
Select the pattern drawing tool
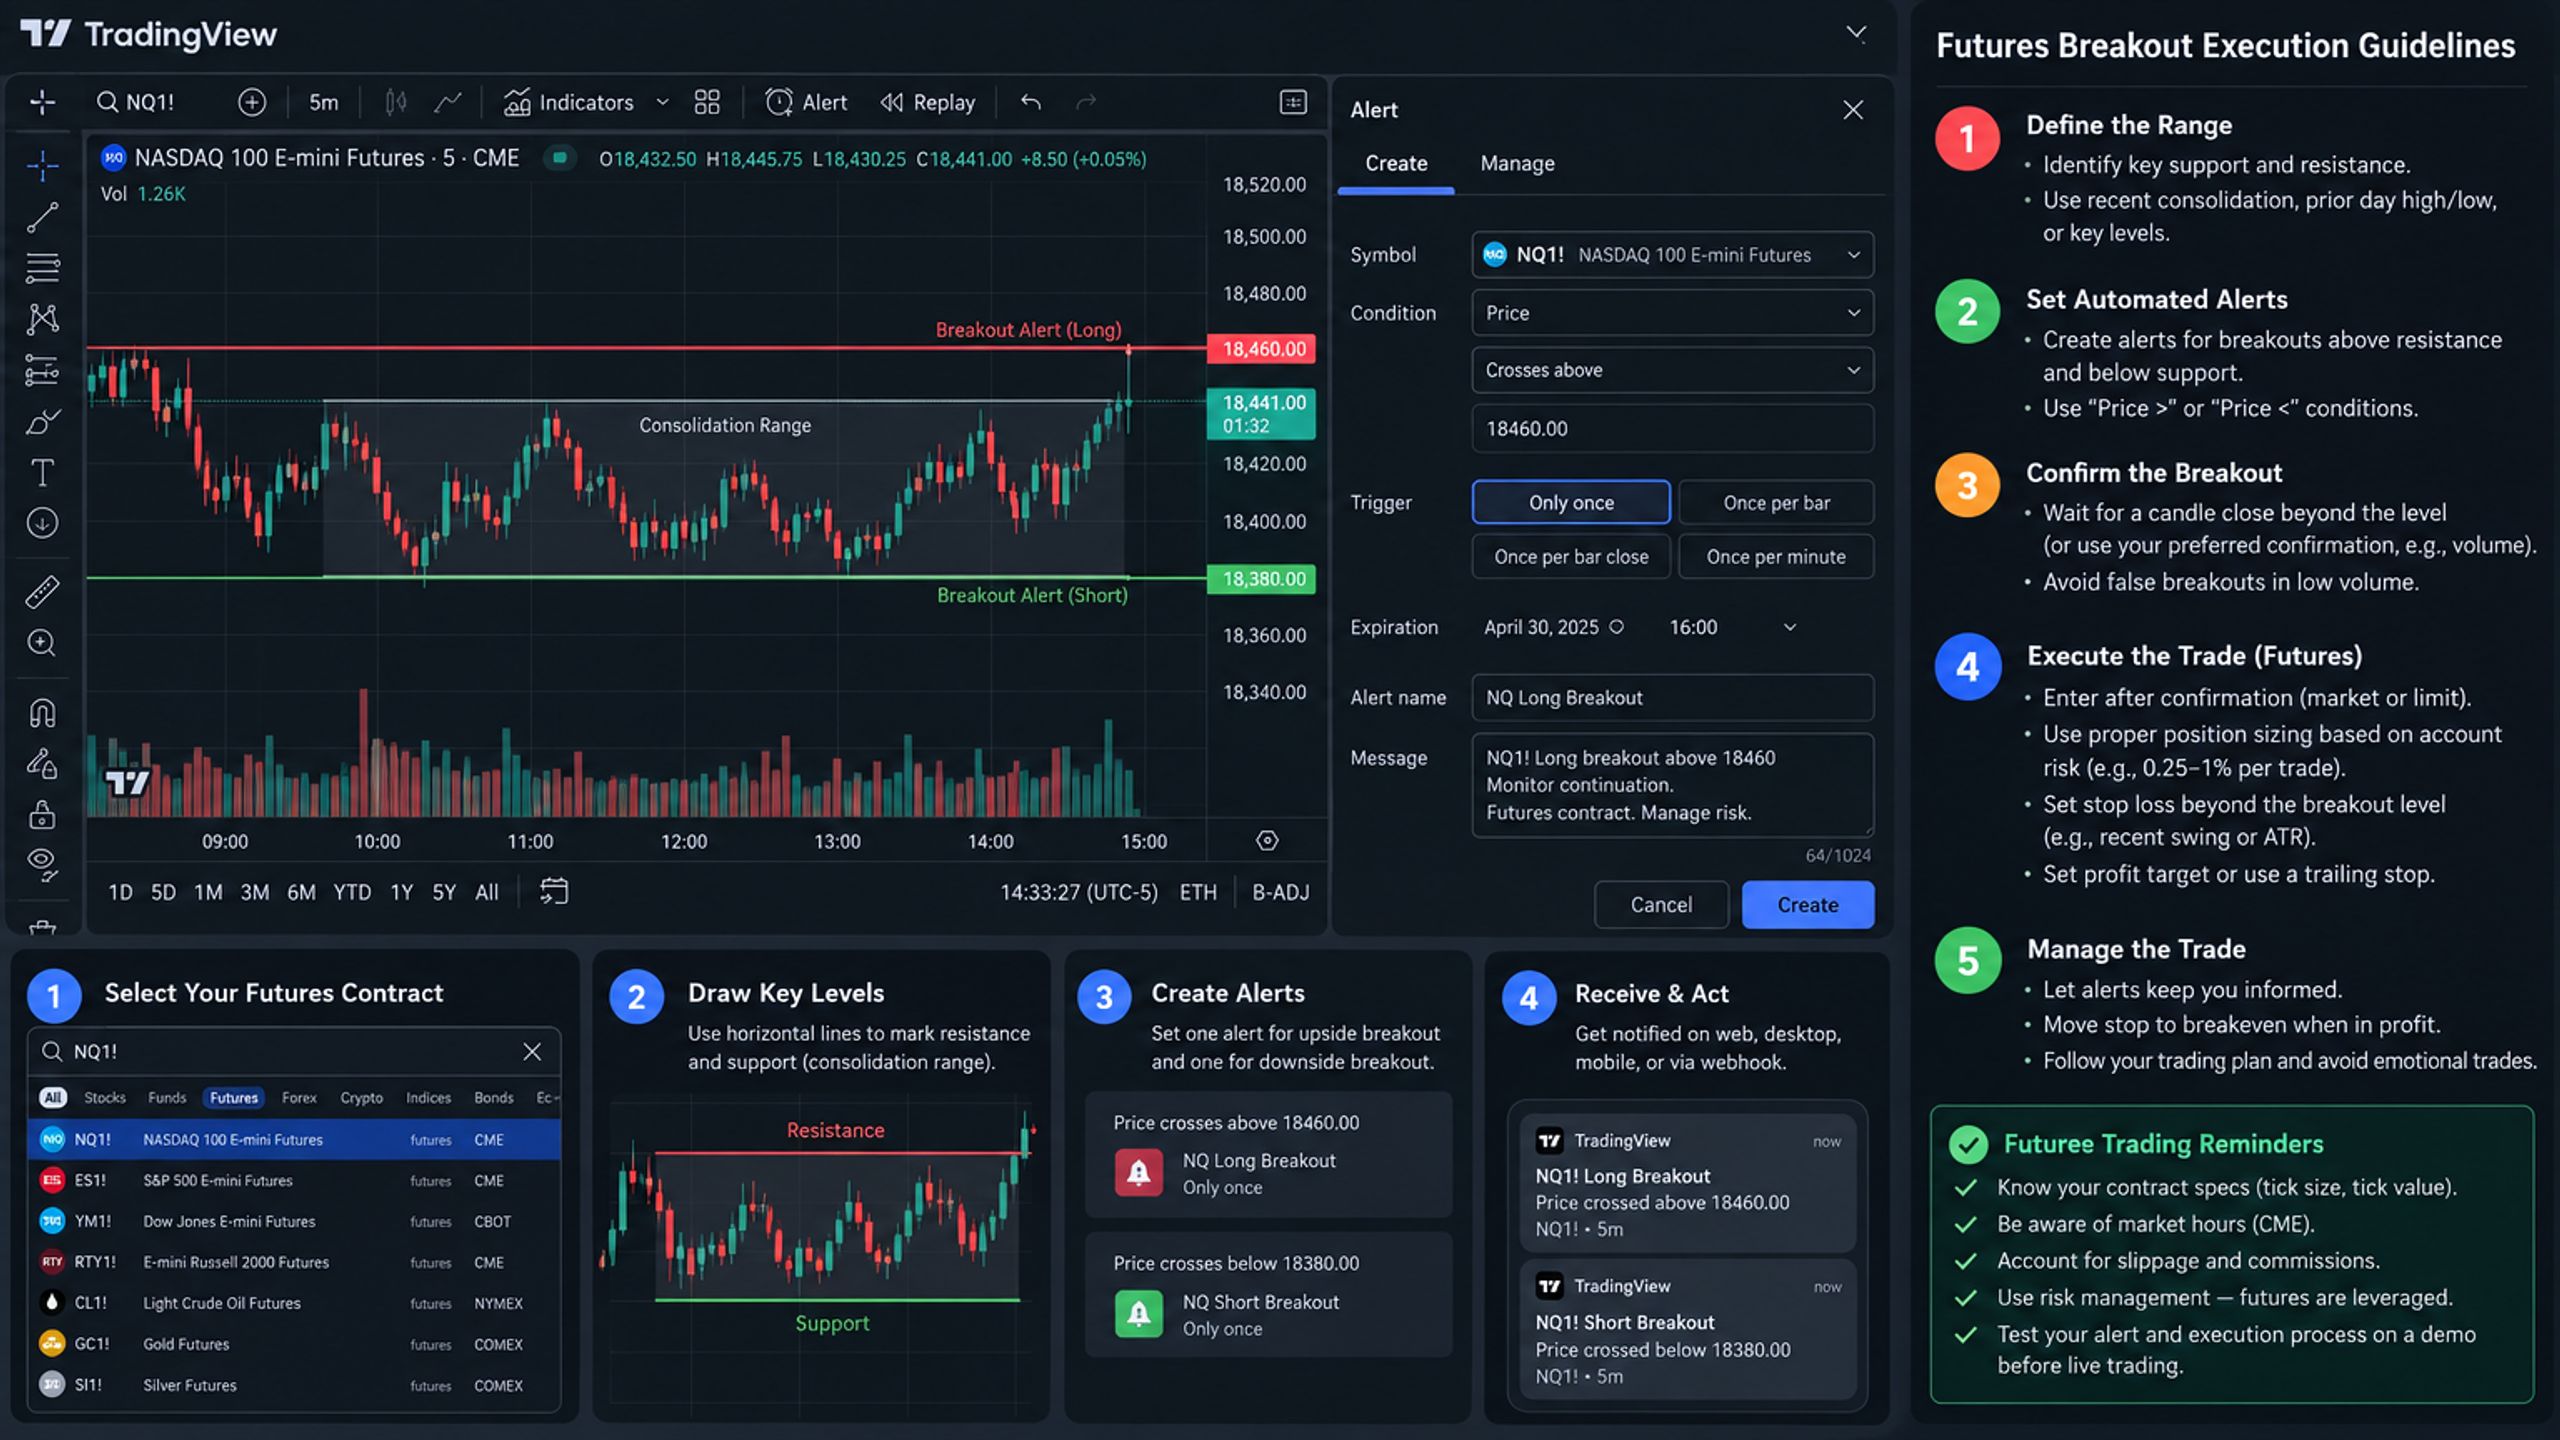coord(42,319)
